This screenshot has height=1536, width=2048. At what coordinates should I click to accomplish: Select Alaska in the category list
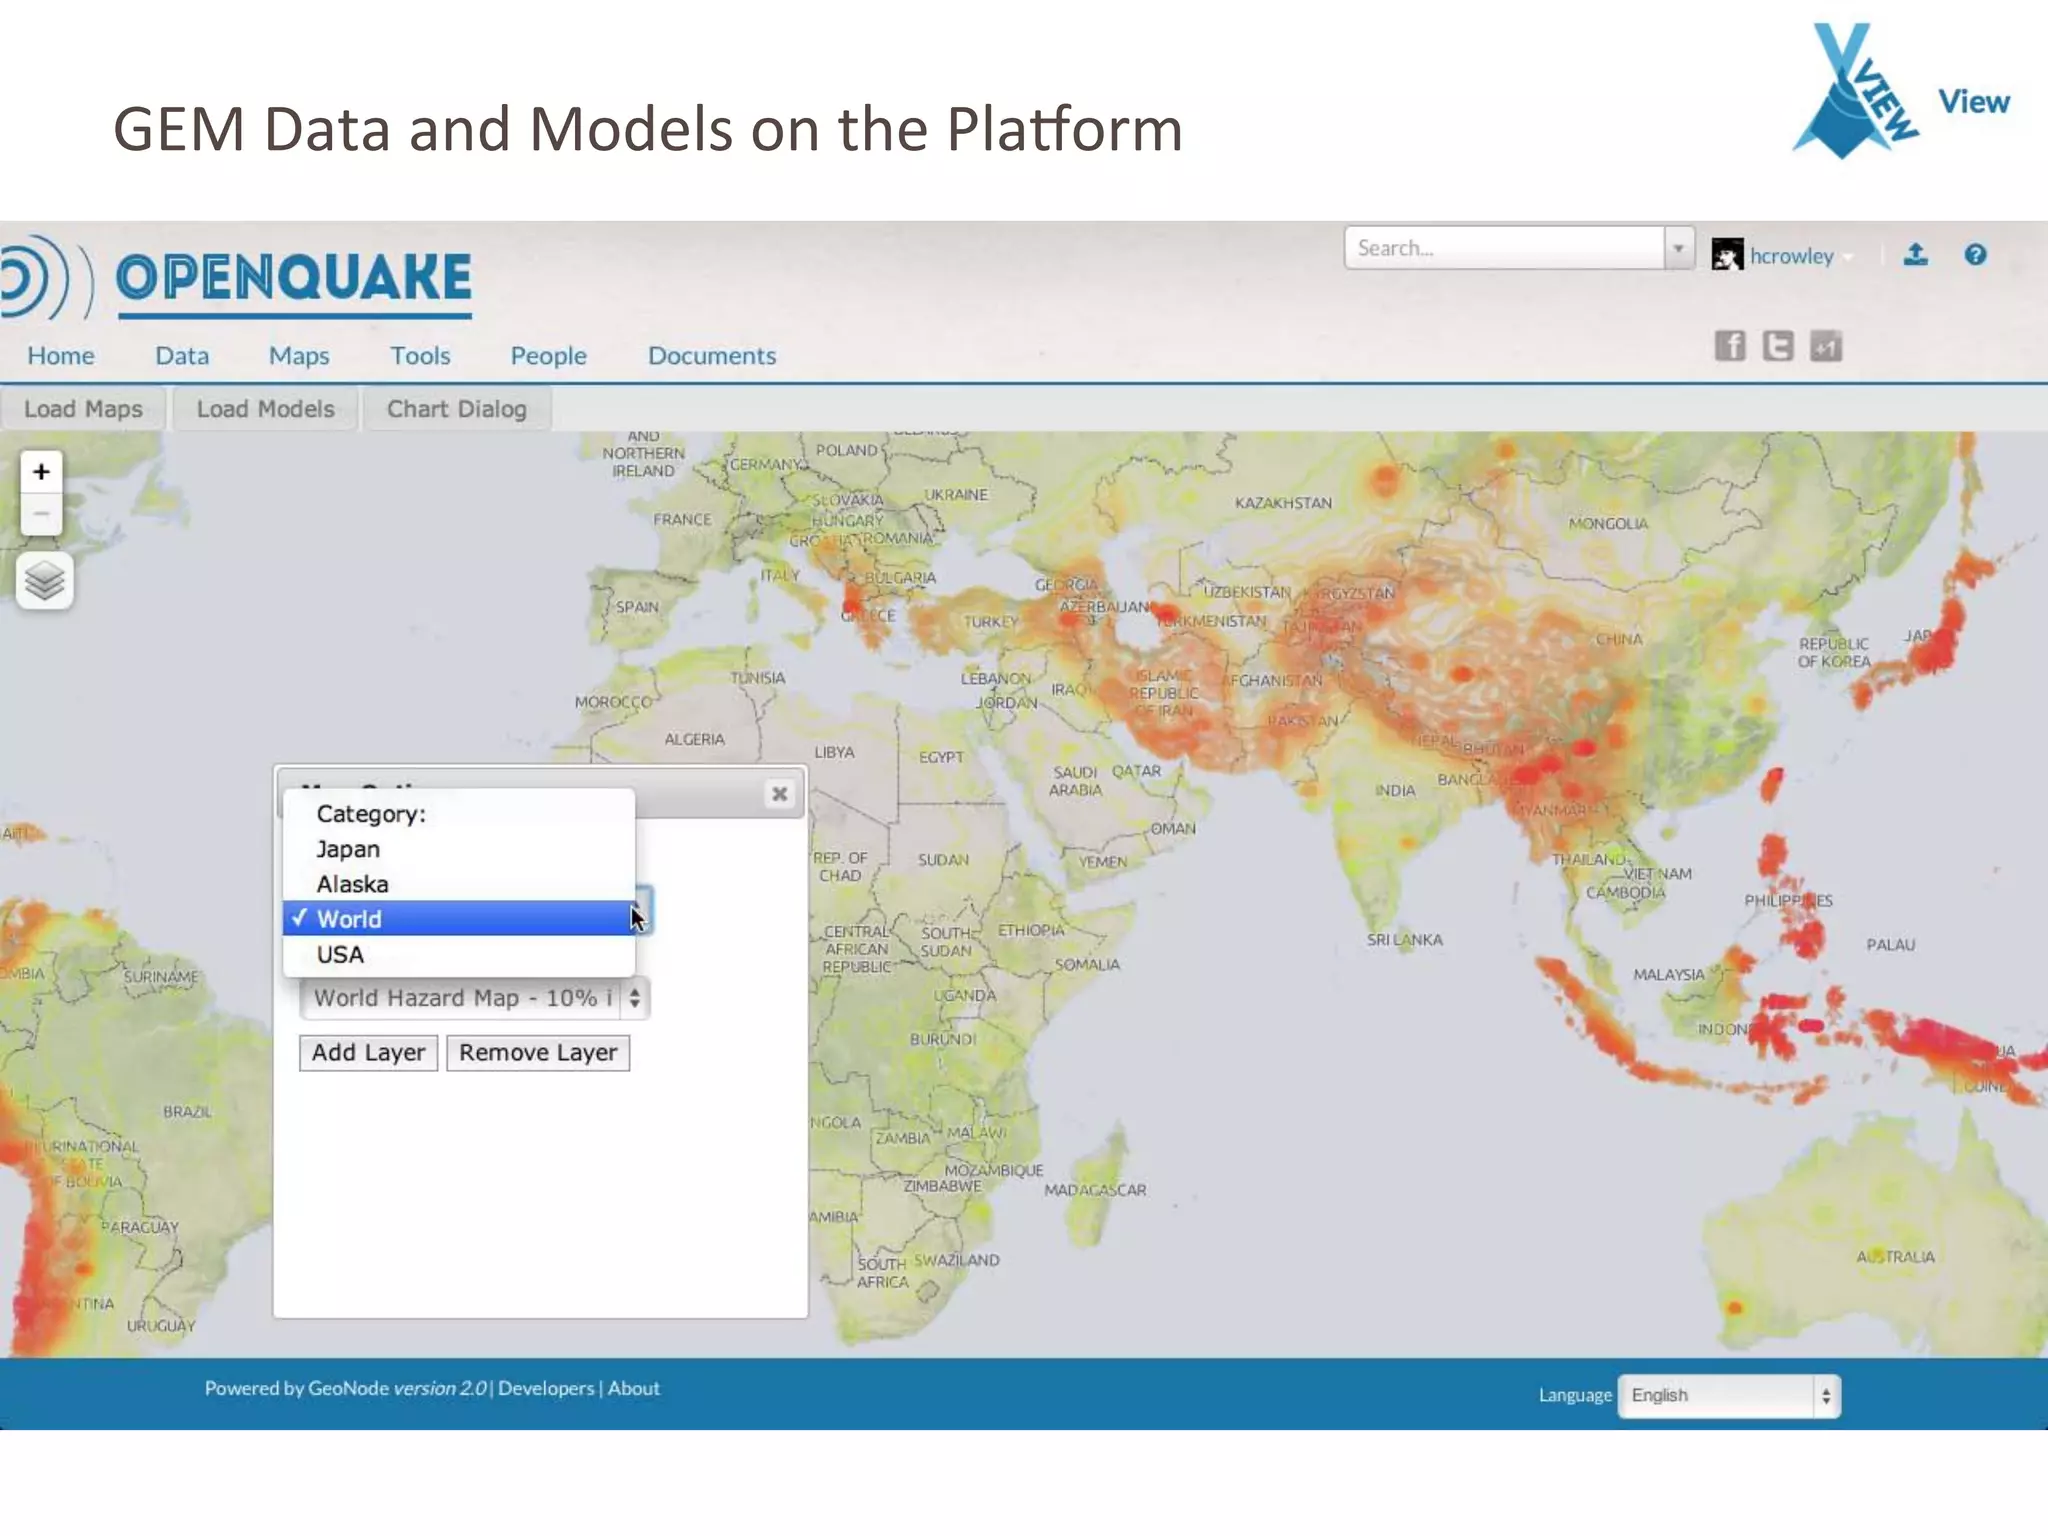[459, 884]
